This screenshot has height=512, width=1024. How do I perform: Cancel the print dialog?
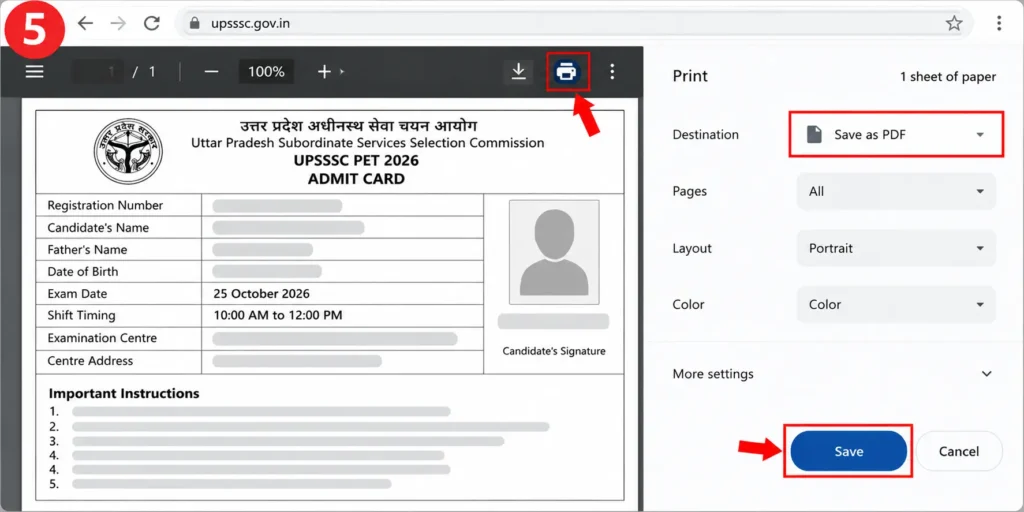(959, 451)
